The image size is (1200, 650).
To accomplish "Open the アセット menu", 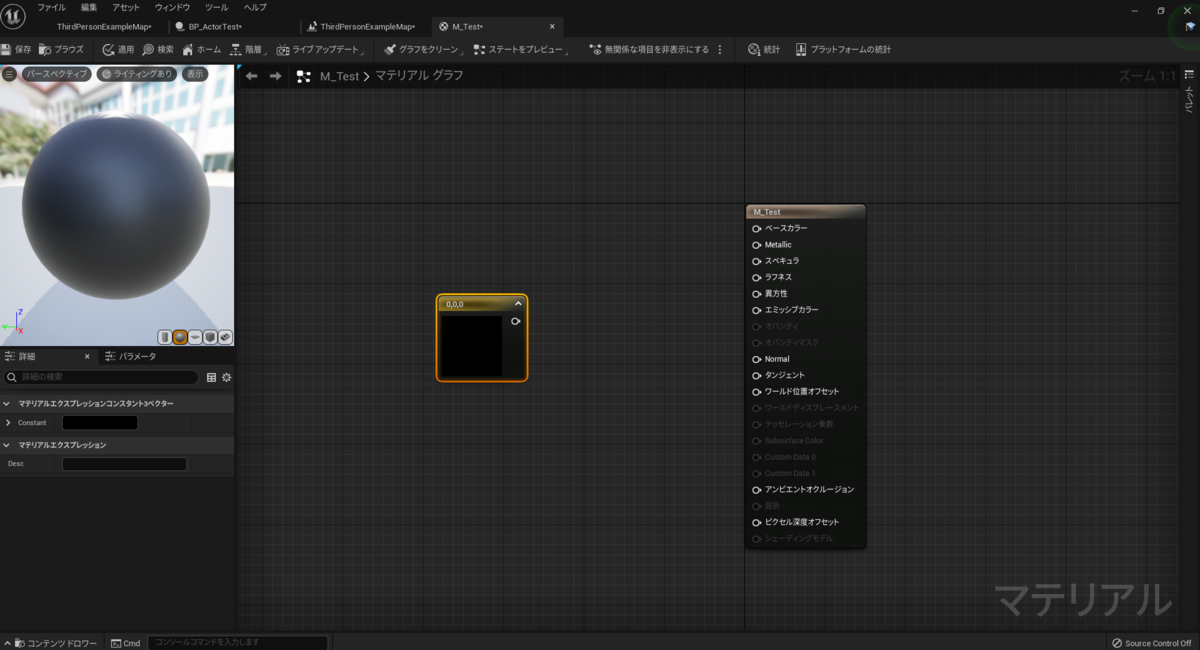I will point(126,7).
